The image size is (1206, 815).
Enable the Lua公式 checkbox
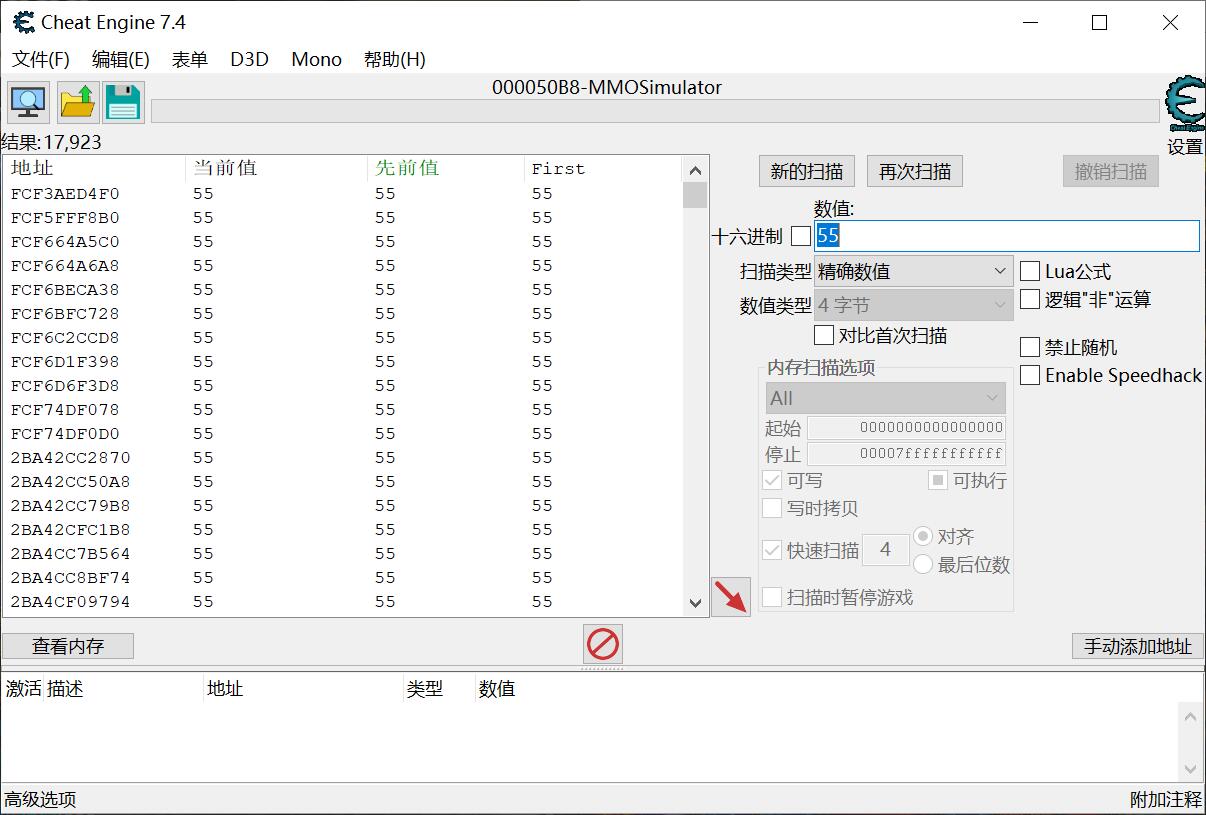pyautogui.click(x=1029, y=271)
